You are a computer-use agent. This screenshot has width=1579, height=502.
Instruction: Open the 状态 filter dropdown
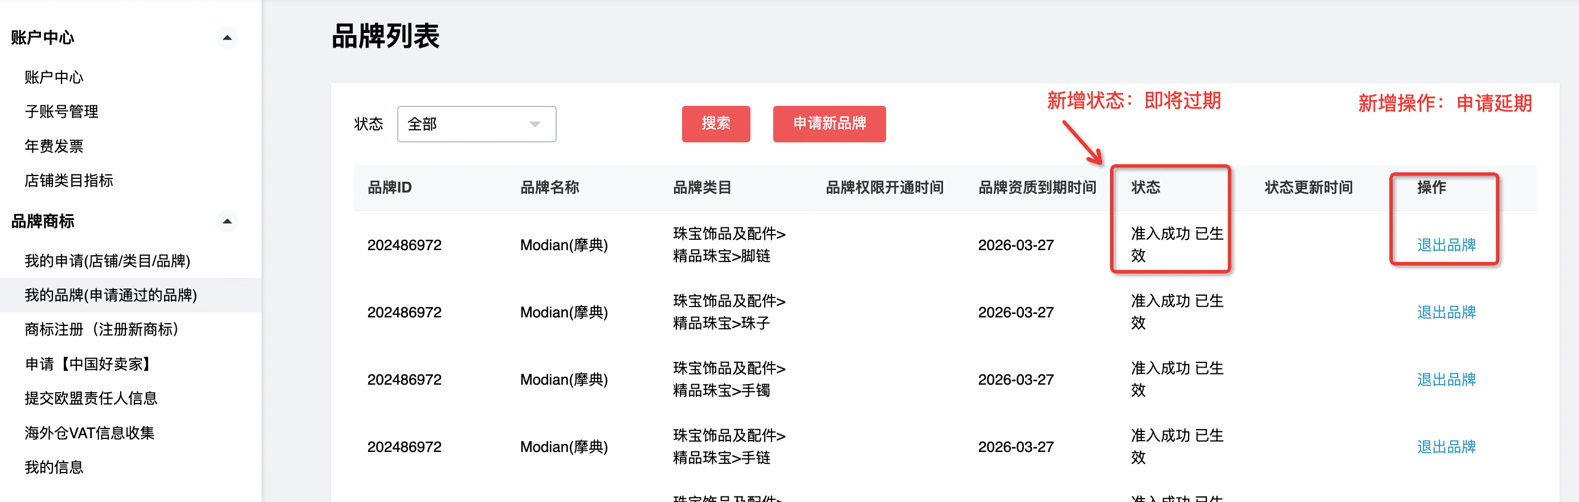[476, 124]
